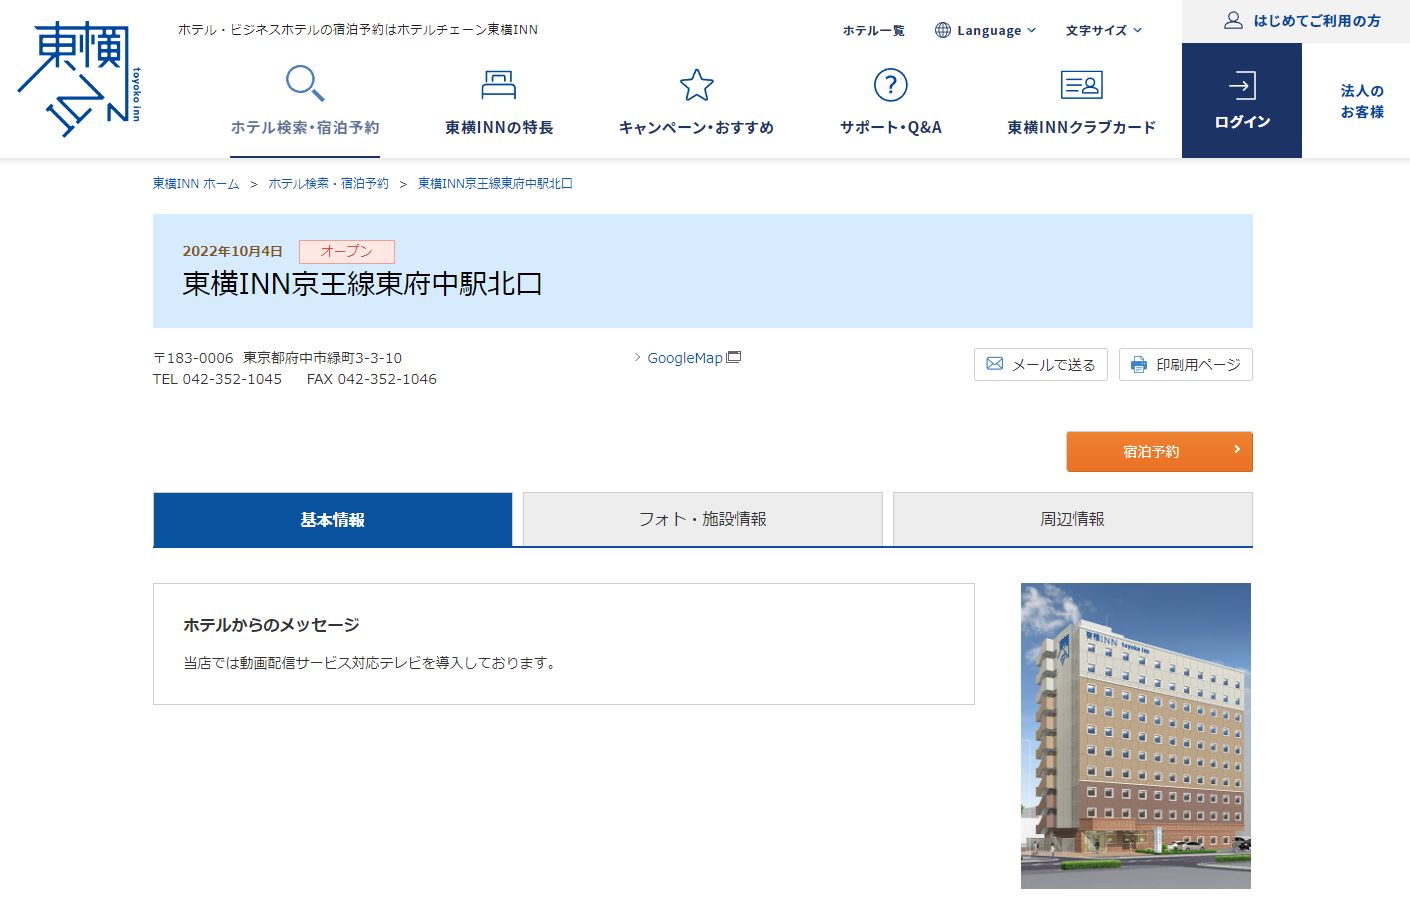
Task: Click the user icon beside はじめてご利用の方
Action: click(1233, 20)
